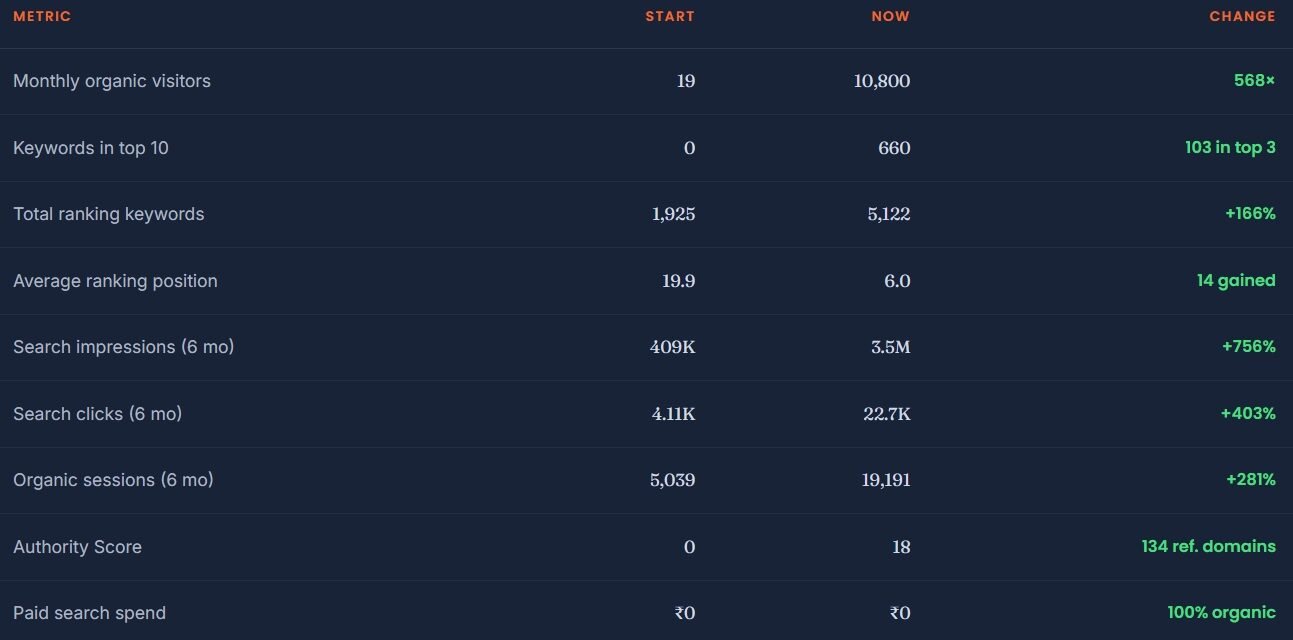Click the START column header
The width and height of the screenshot is (1293, 640).
tap(670, 16)
